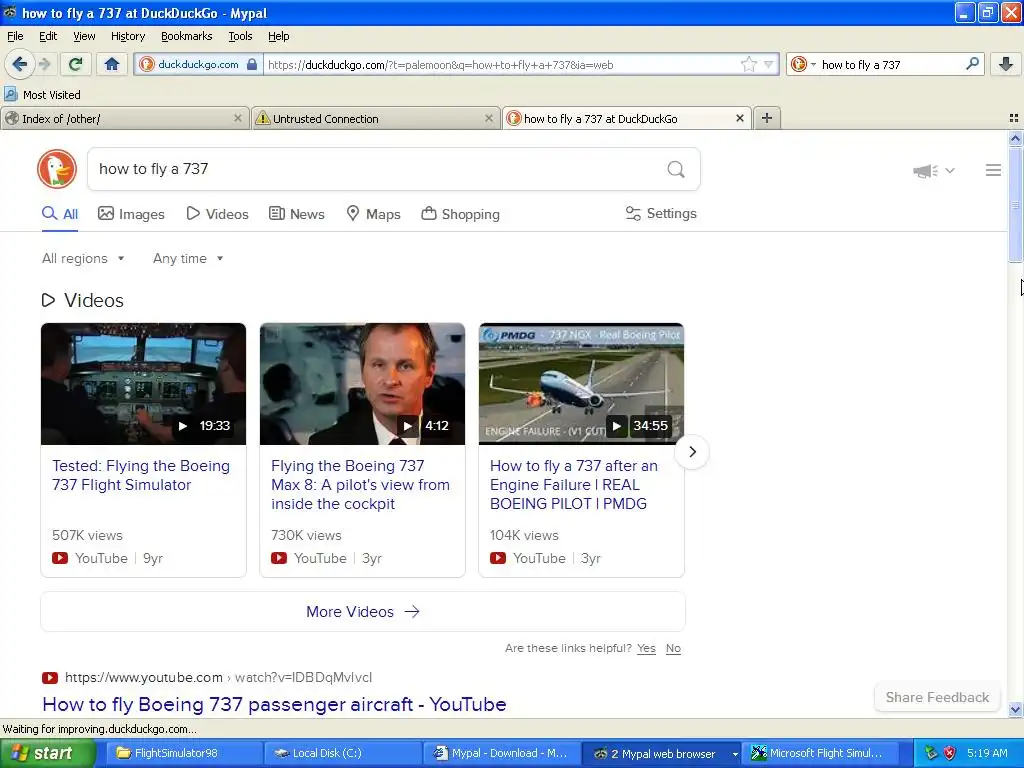This screenshot has width=1024, height=768.
Task: Click the search magnifier in DuckDuckGo box
Action: tap(676, 170)
